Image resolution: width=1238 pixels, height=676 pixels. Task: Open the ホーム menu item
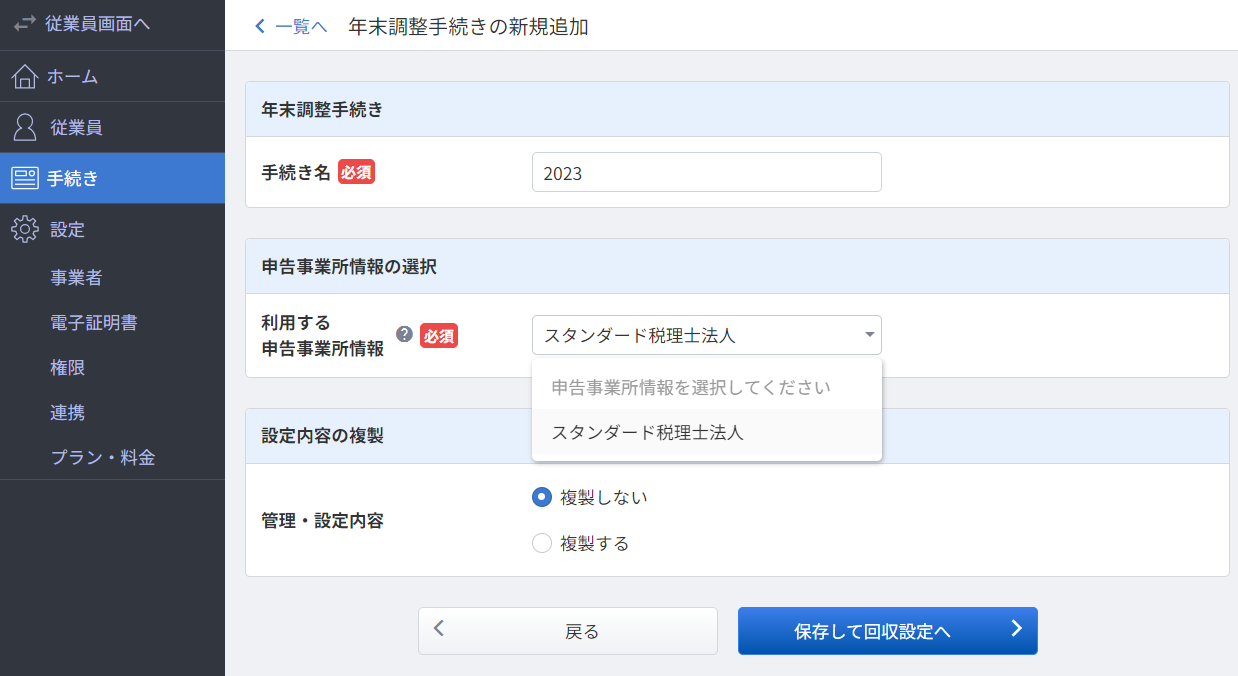point(112,76)
